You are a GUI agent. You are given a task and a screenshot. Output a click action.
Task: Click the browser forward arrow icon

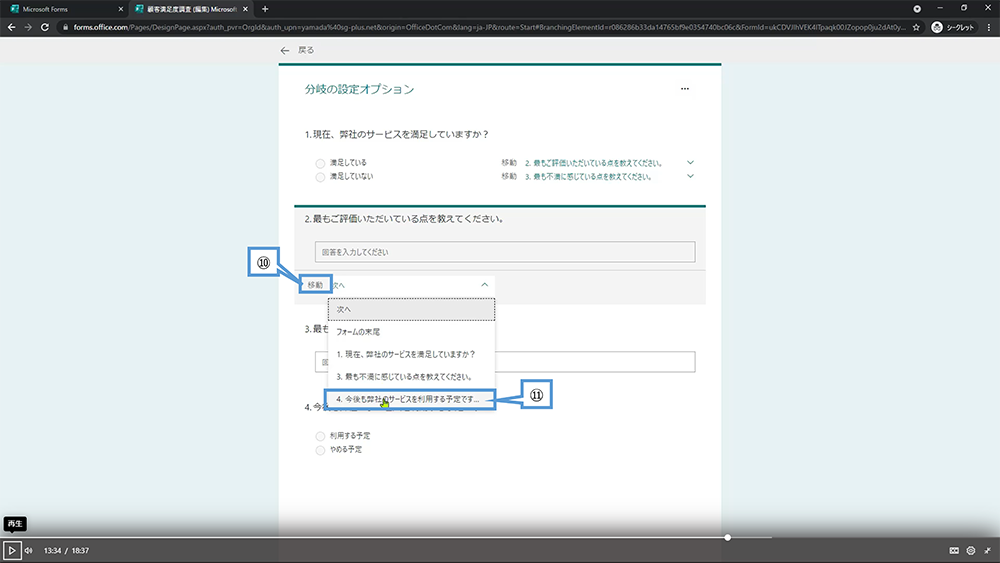pos(28,27)
